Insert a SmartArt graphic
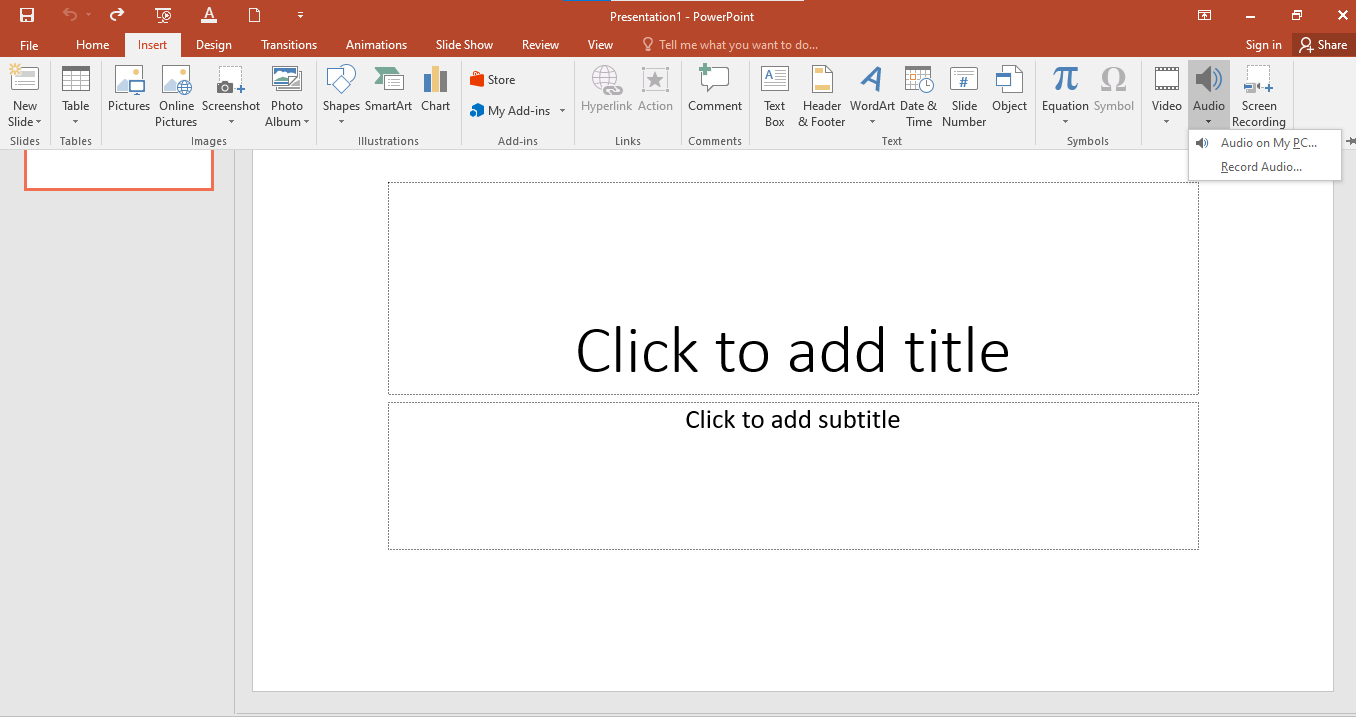The width and height of the screenshot is (1356, 717). click(x=388, y=90)
